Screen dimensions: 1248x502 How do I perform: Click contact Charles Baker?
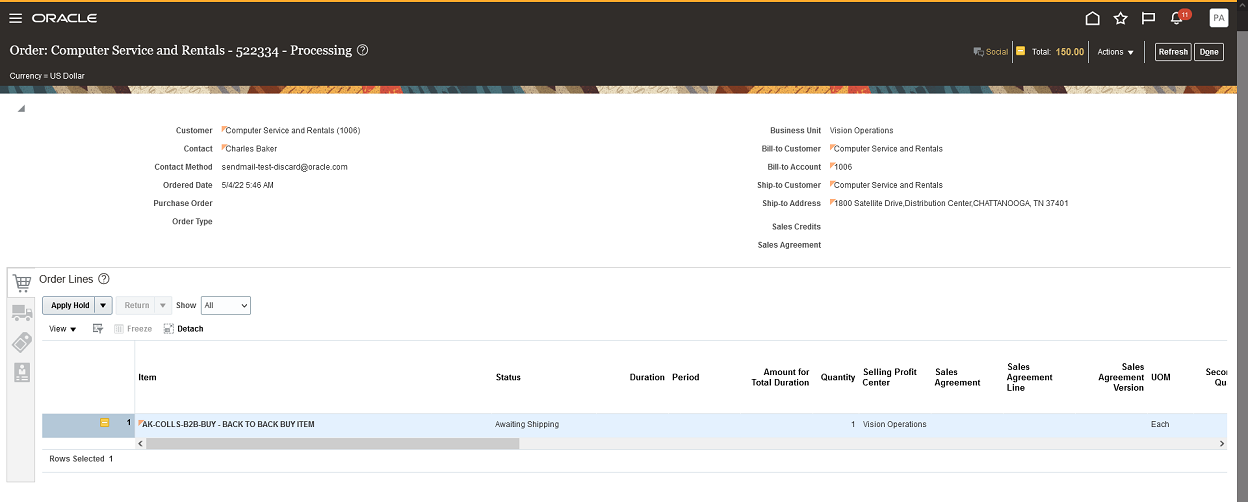[x=252, y=148]
